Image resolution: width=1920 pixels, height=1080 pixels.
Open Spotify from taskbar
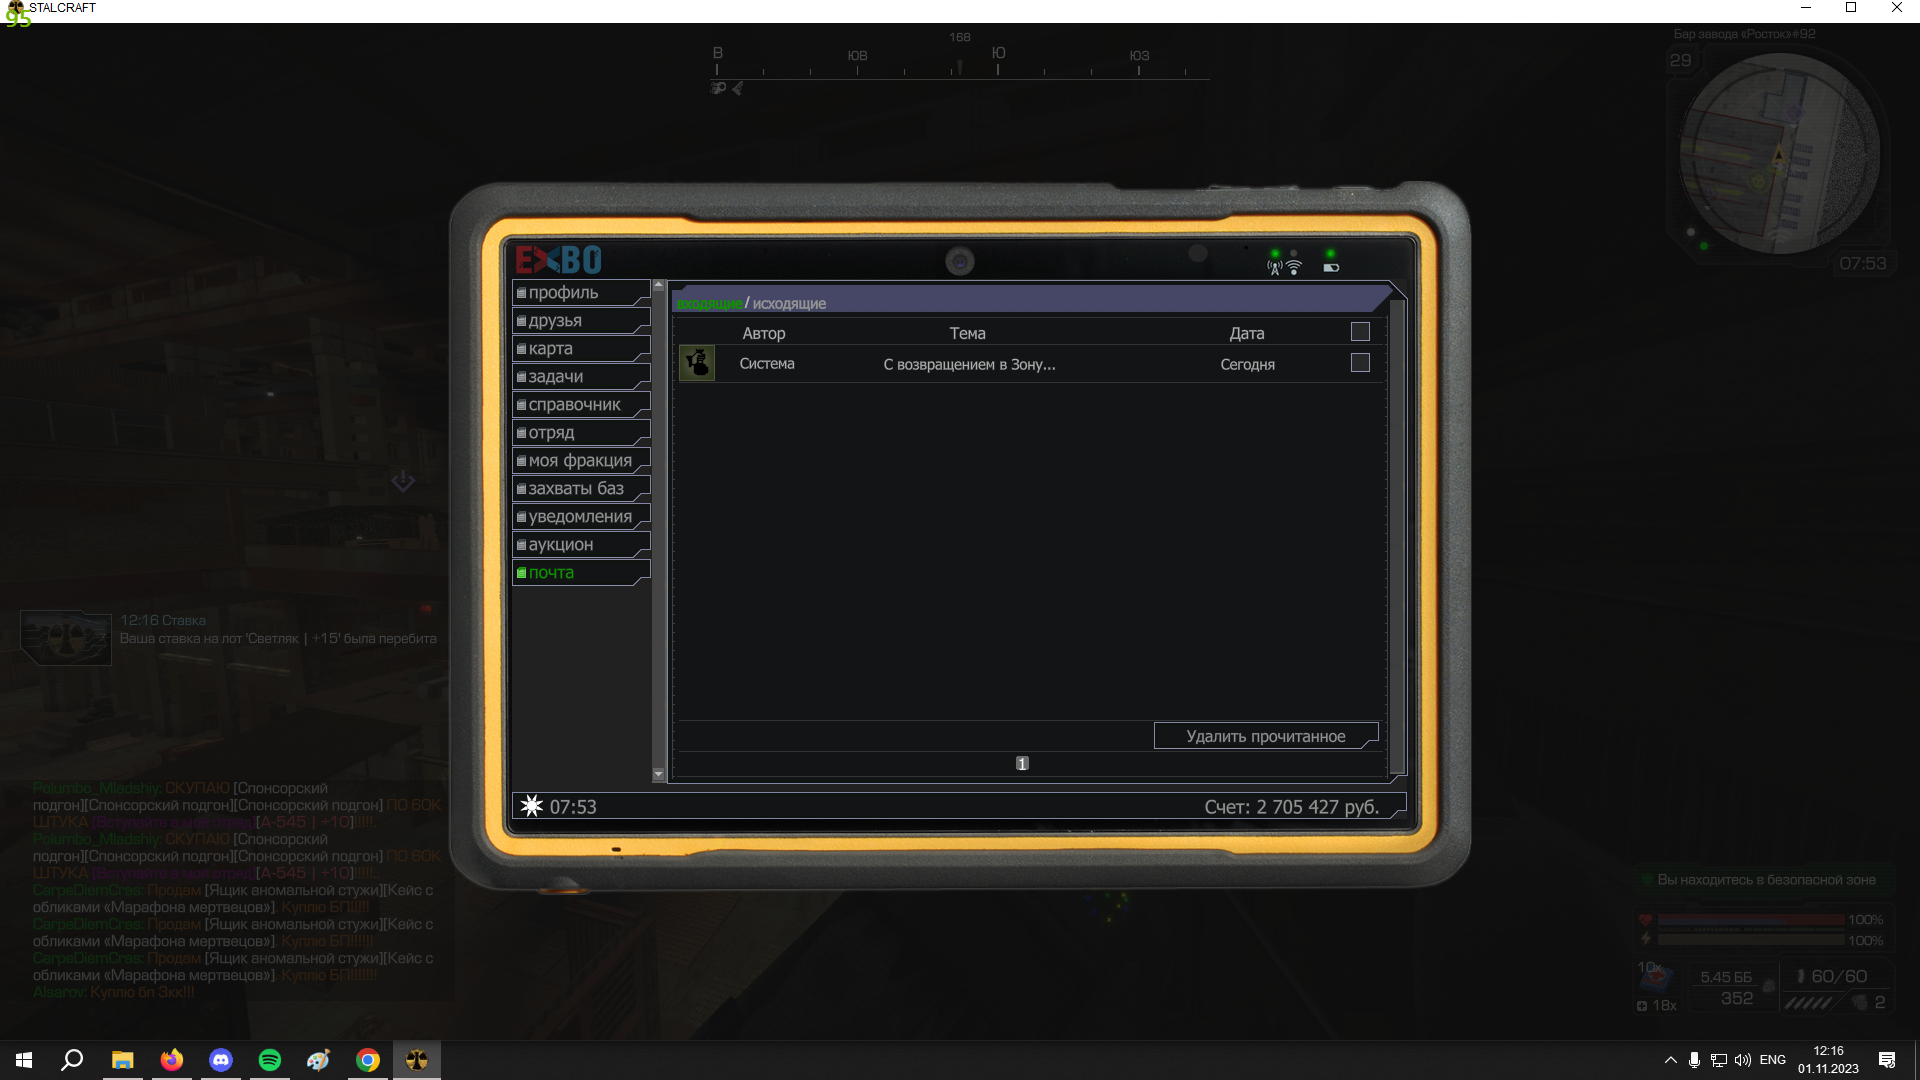coord(270,1060)
